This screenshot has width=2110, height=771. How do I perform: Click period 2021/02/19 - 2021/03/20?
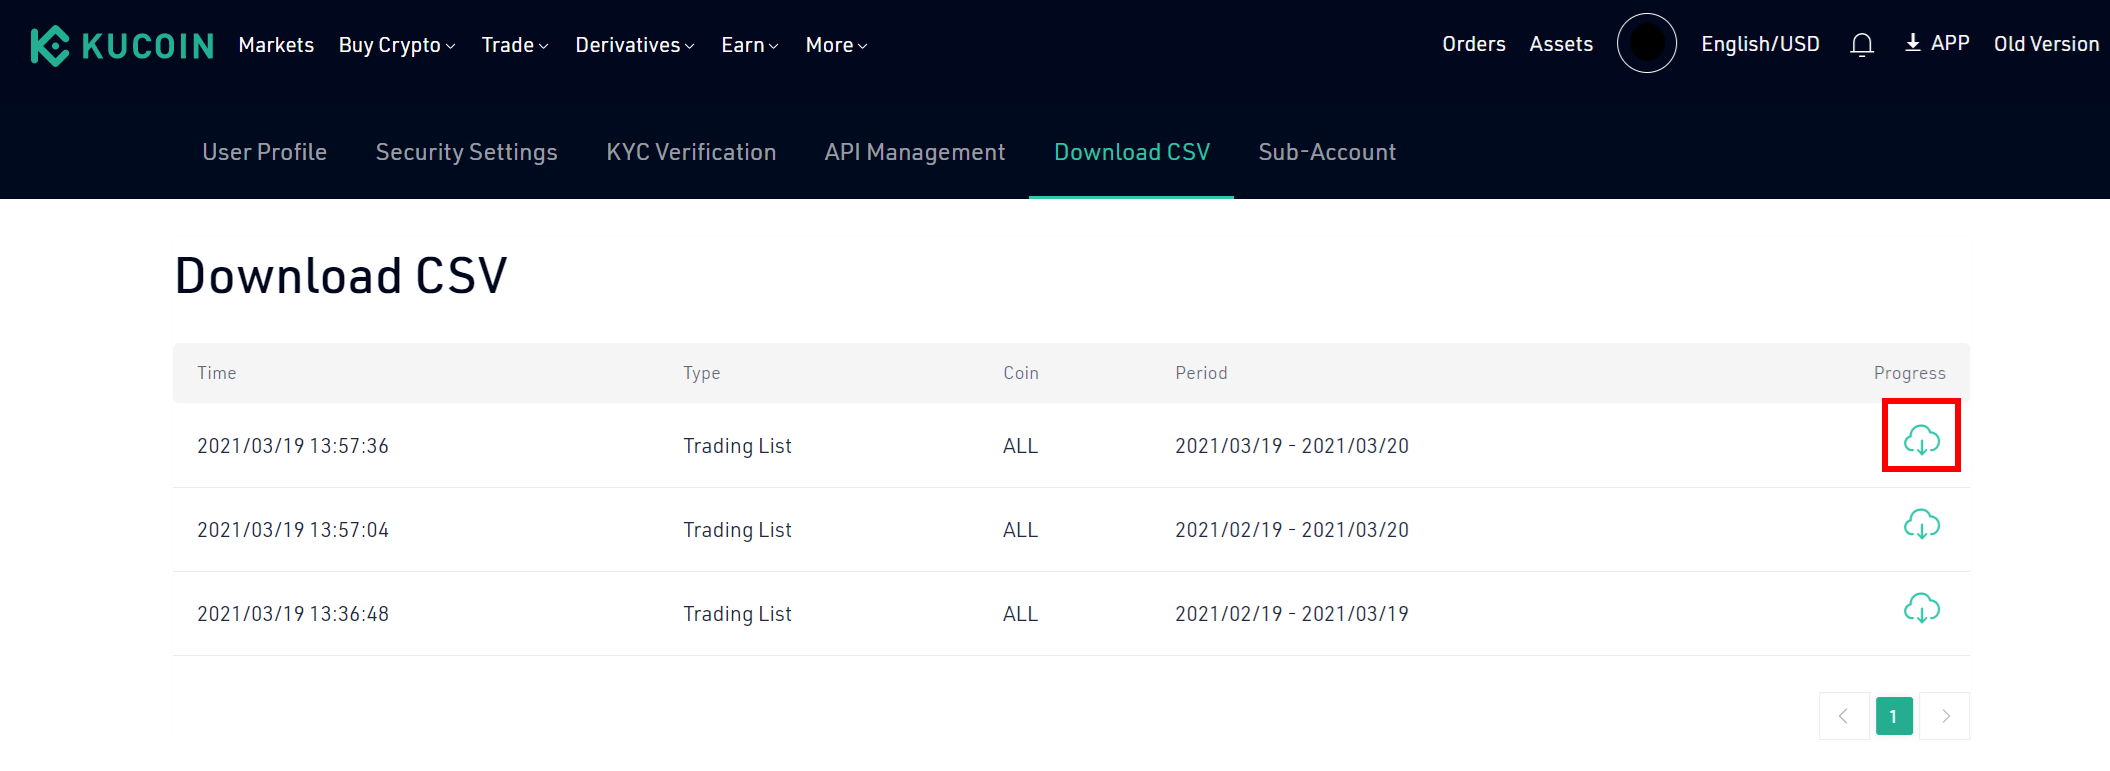(1292, 530)
